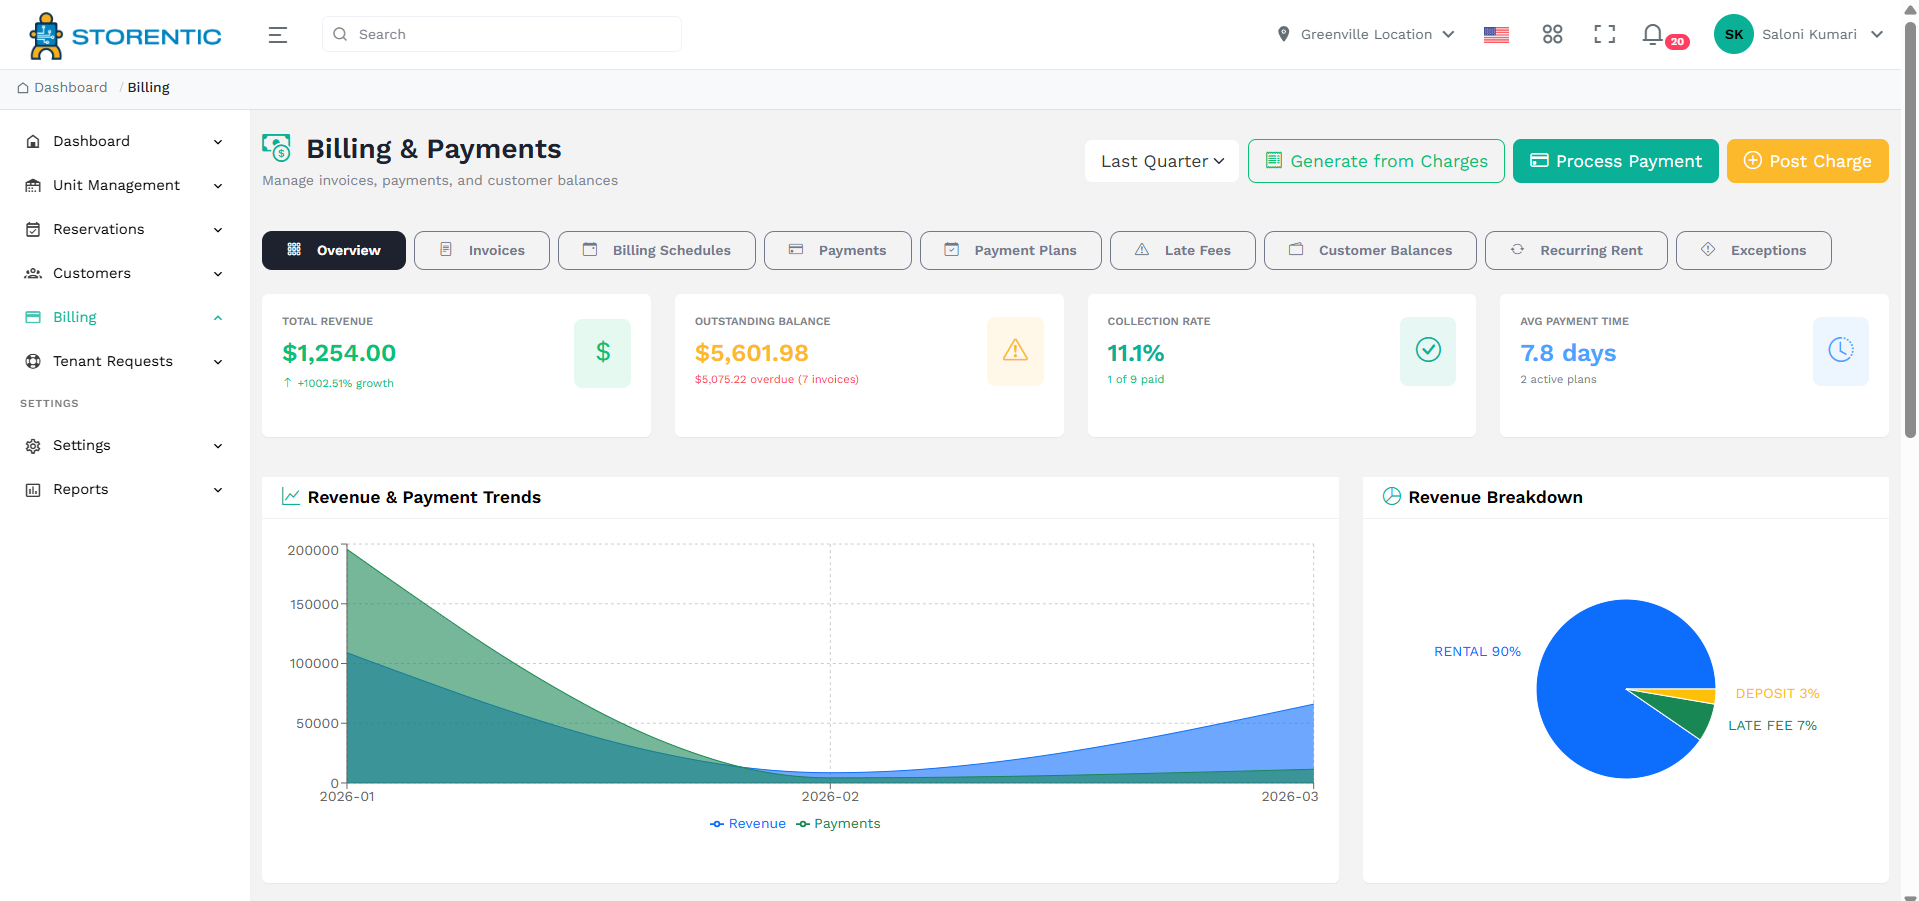This screenshot has height=901, width=1919.
Task: Toggle the Payments series in the trends legend
Action: [838, 823]
